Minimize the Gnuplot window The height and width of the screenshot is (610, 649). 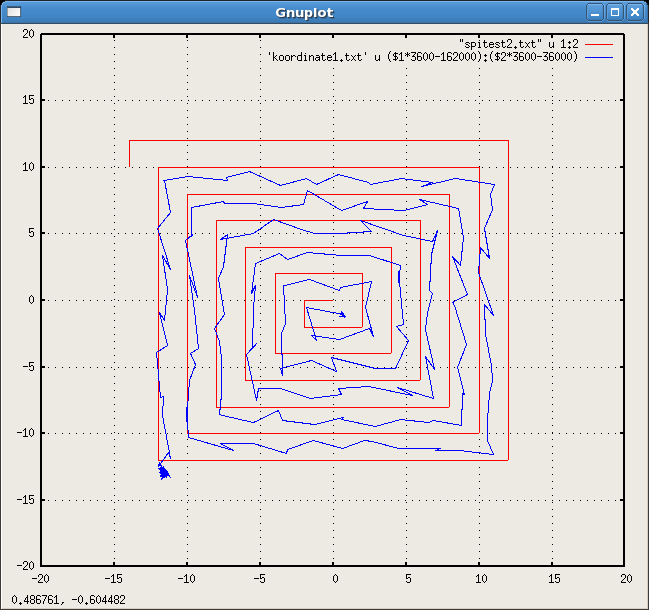tap(595, 12)
